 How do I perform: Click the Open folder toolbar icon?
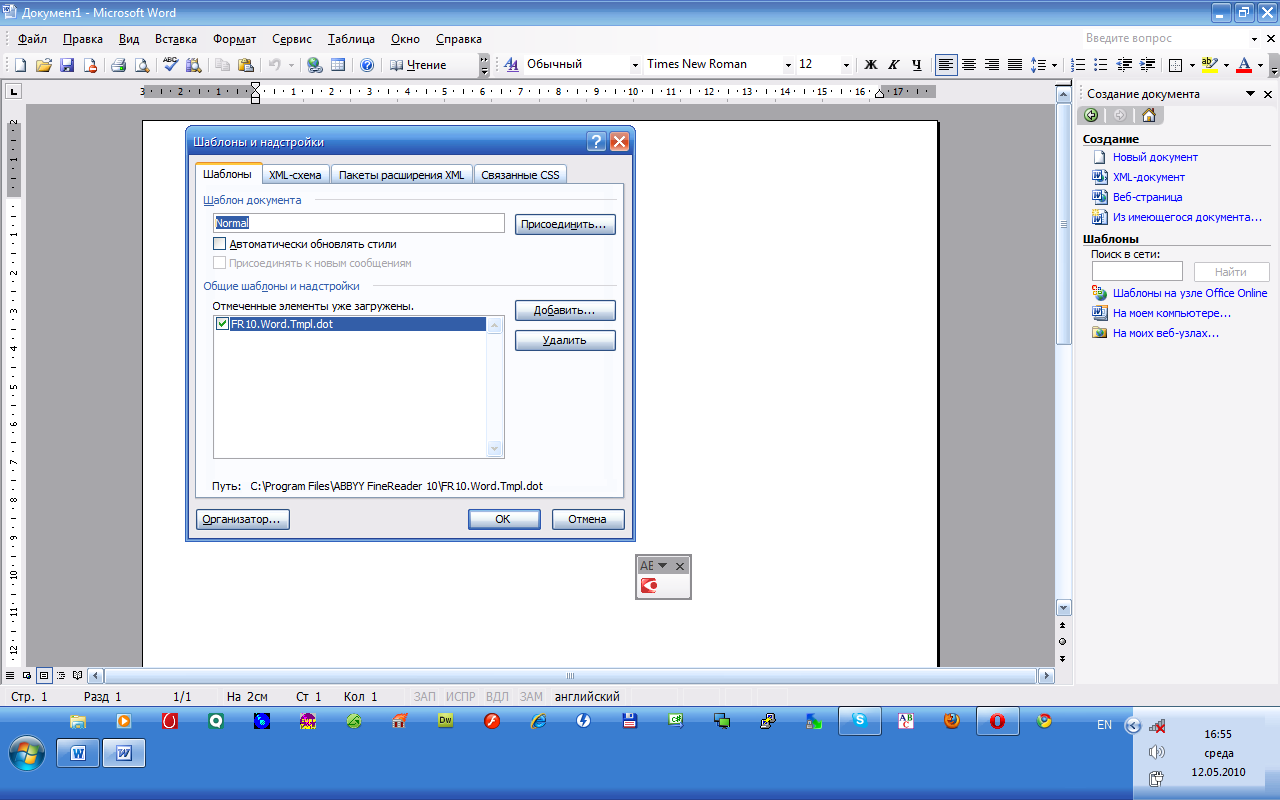coord(44,65)
